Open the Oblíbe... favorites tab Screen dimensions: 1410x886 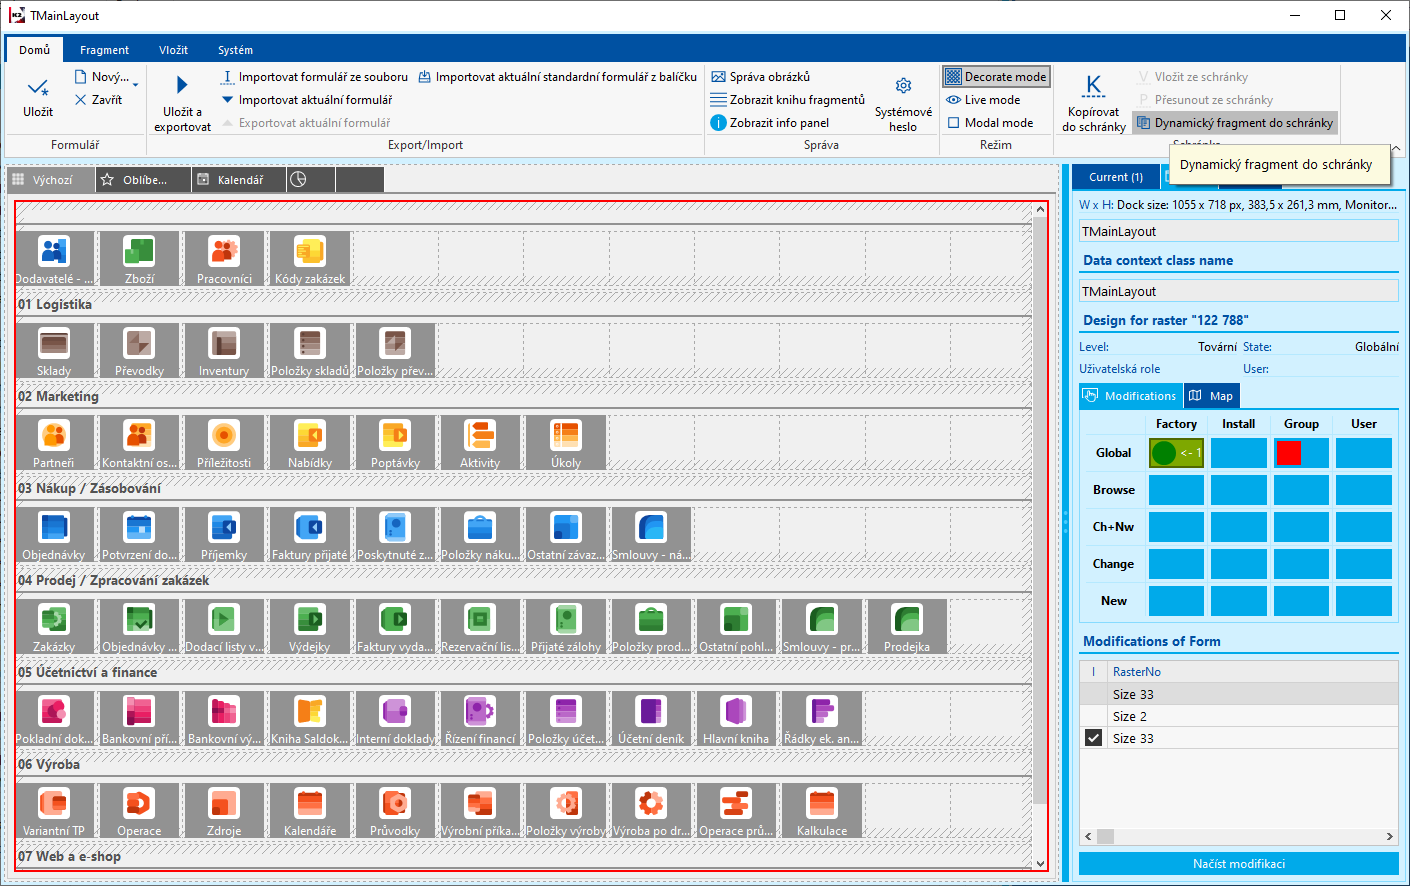pos(144,180)
